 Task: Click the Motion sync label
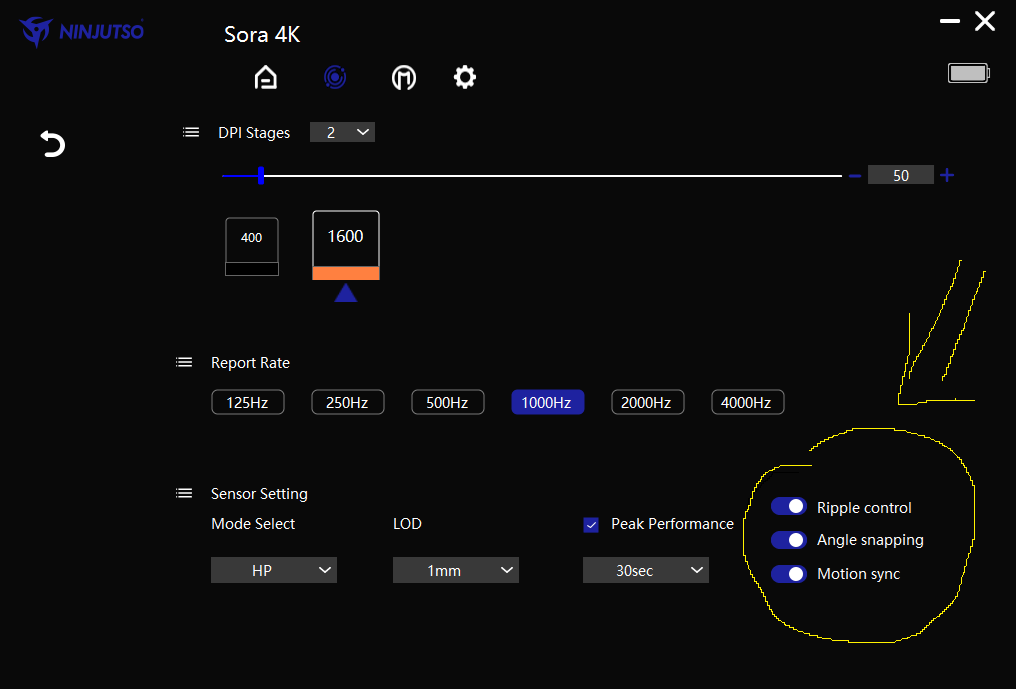pyautogui.click(x=859, y=574)
